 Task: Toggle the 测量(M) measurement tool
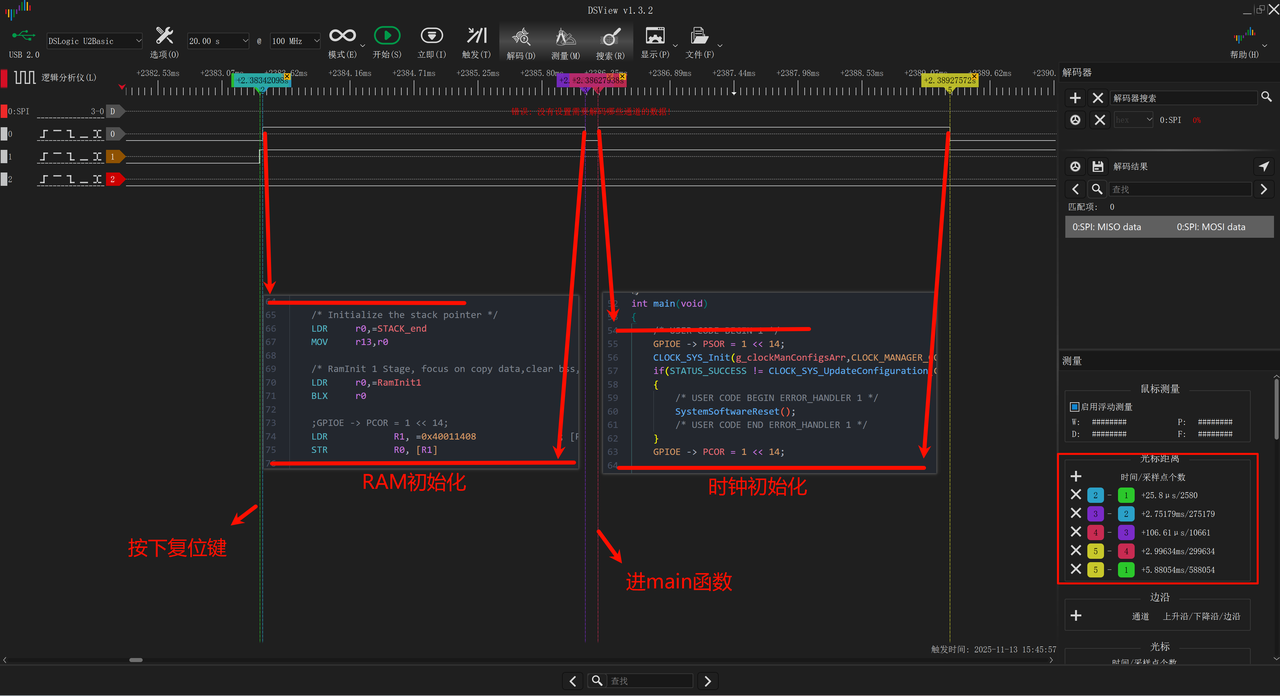[x=565, y=37]
